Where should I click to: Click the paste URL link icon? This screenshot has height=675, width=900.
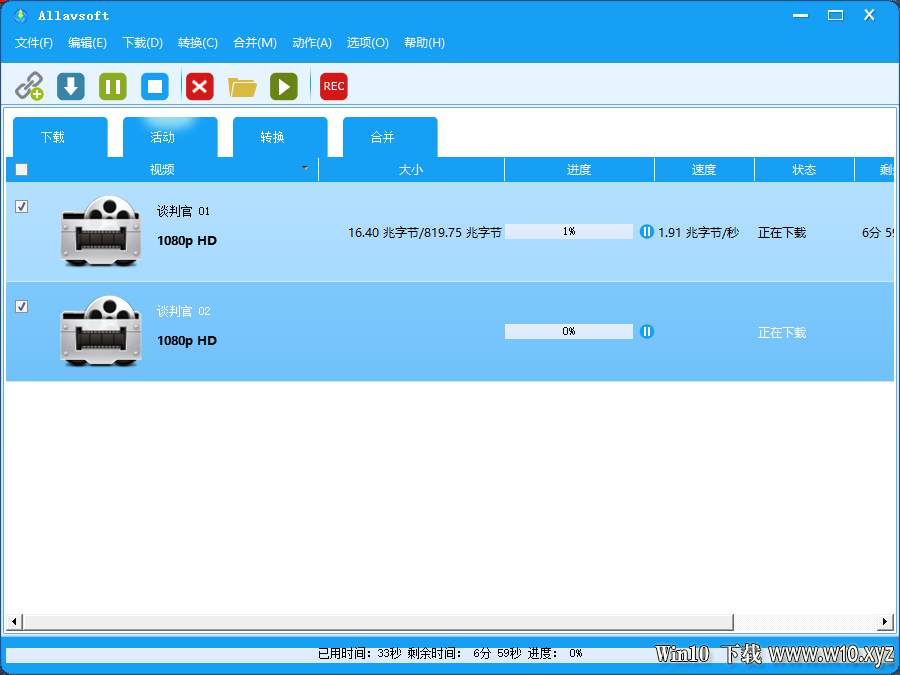[x=29, y=86]
